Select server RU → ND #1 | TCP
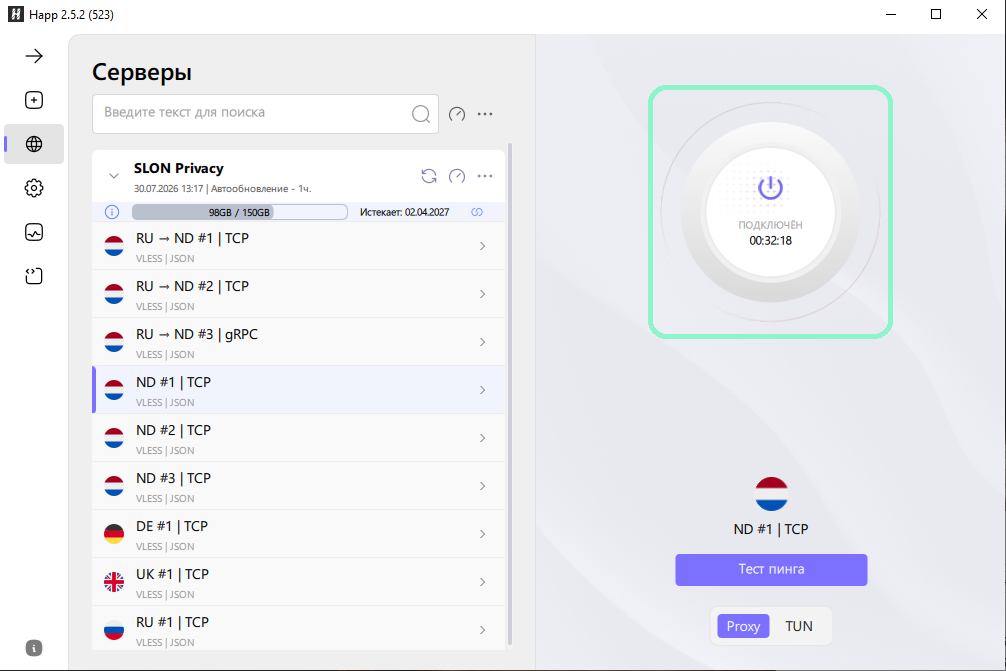Screen dimensions: 1006x671 298,246
